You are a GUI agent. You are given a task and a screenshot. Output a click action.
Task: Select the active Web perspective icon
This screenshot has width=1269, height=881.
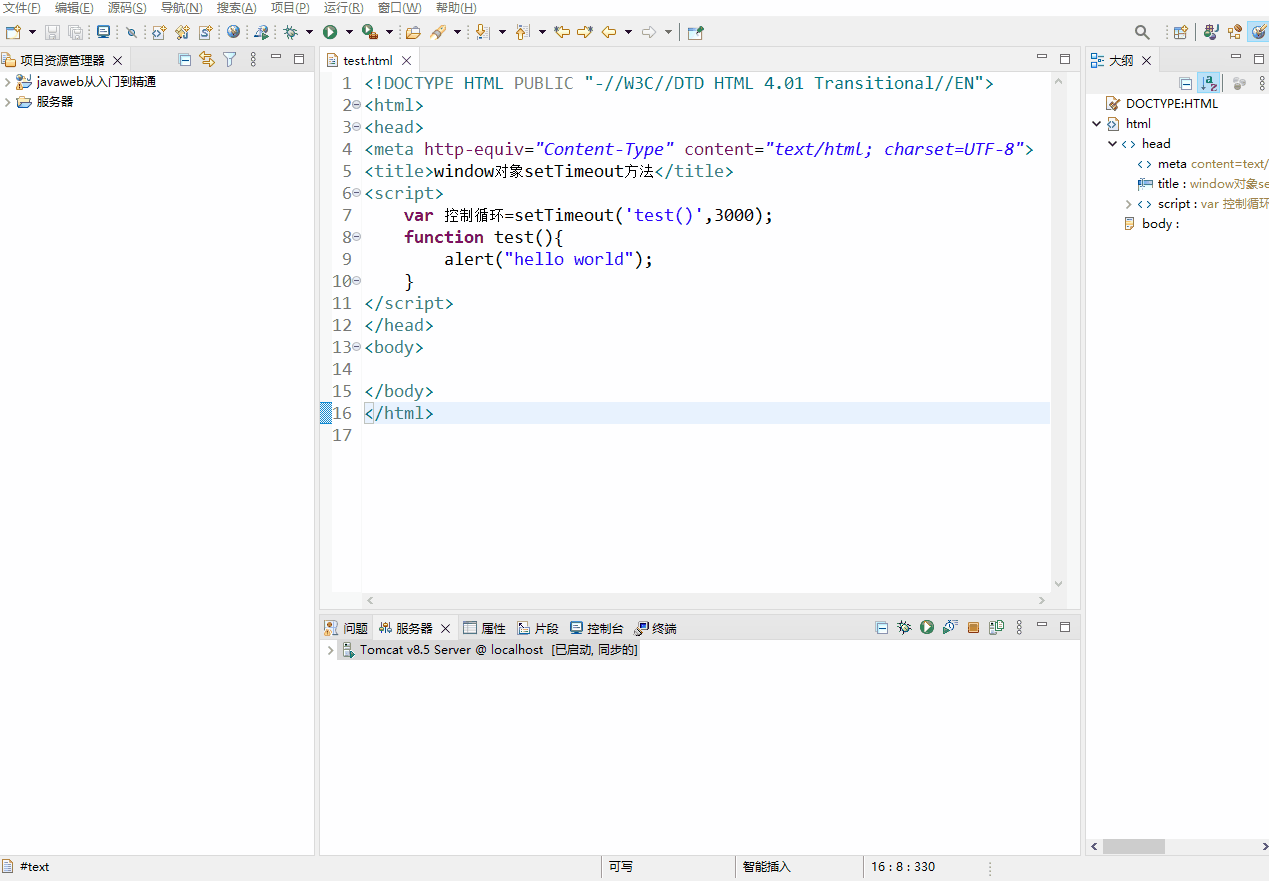tap(1258, 32)
